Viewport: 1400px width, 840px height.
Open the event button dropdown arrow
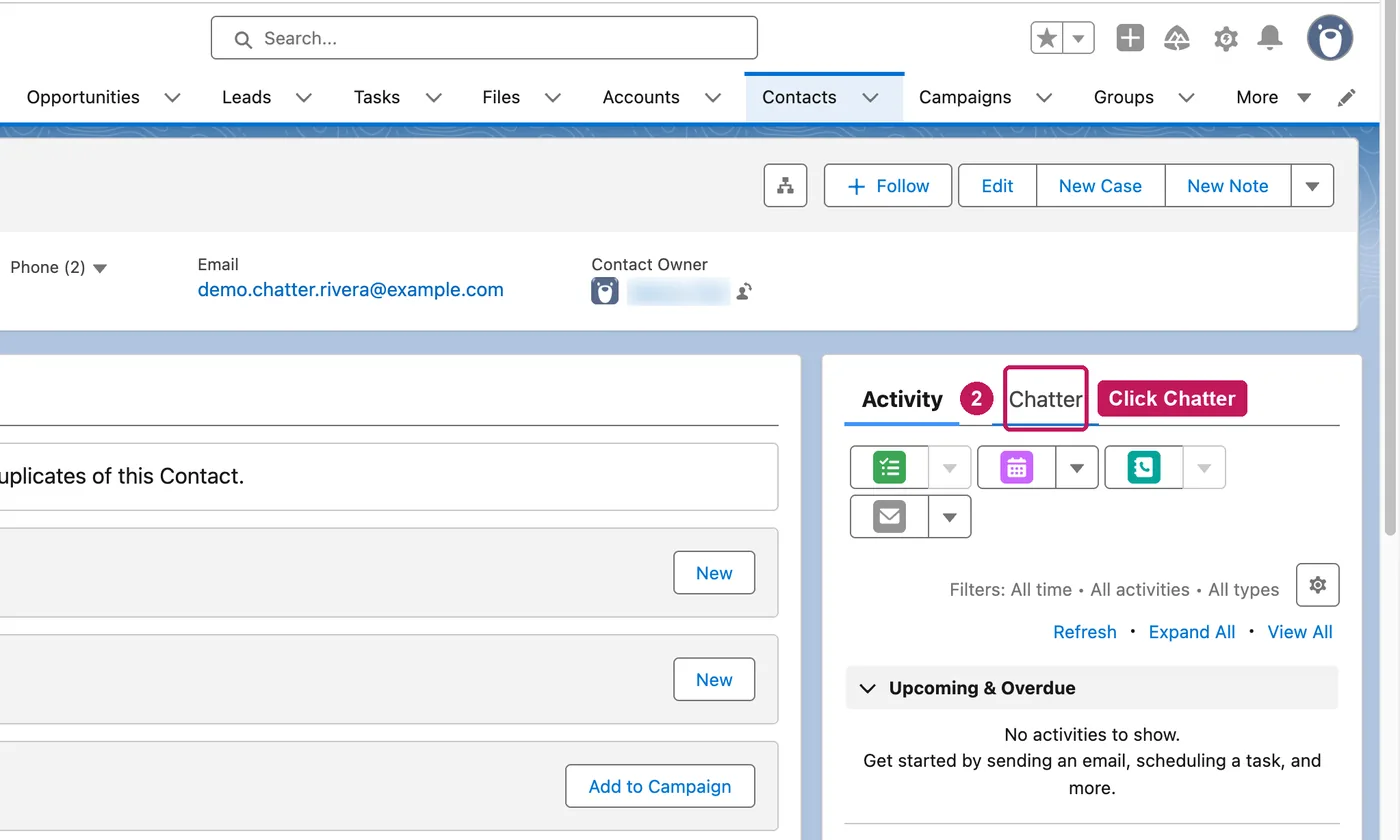1077,467
